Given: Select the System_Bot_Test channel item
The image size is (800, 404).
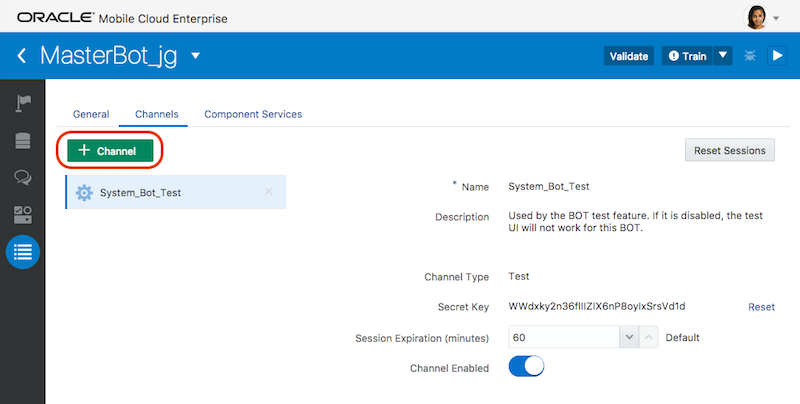Looking at the screenshot, I should 140,193.
